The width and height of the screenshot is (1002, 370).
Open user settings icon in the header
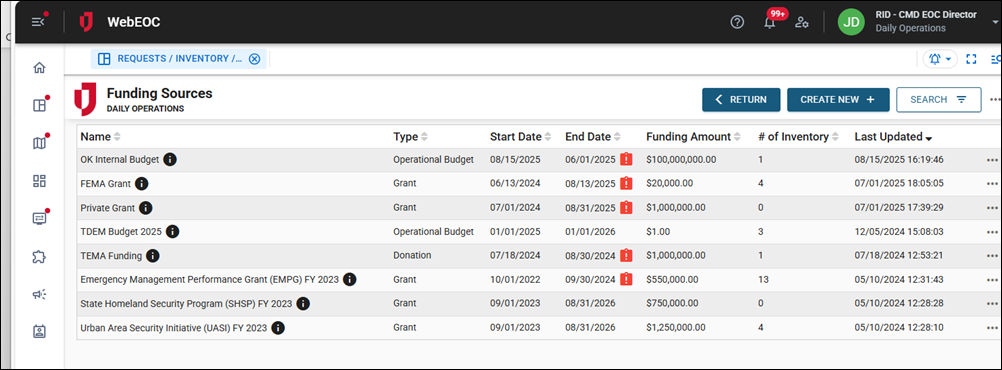coord(802,22)
